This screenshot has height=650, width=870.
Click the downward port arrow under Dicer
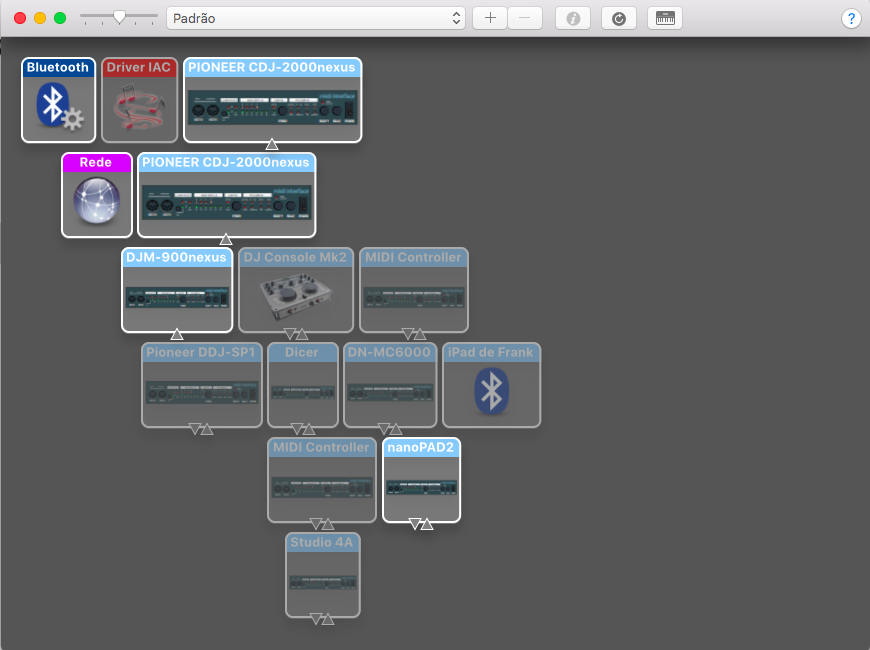pyautogui.click(x=297, y=429)
